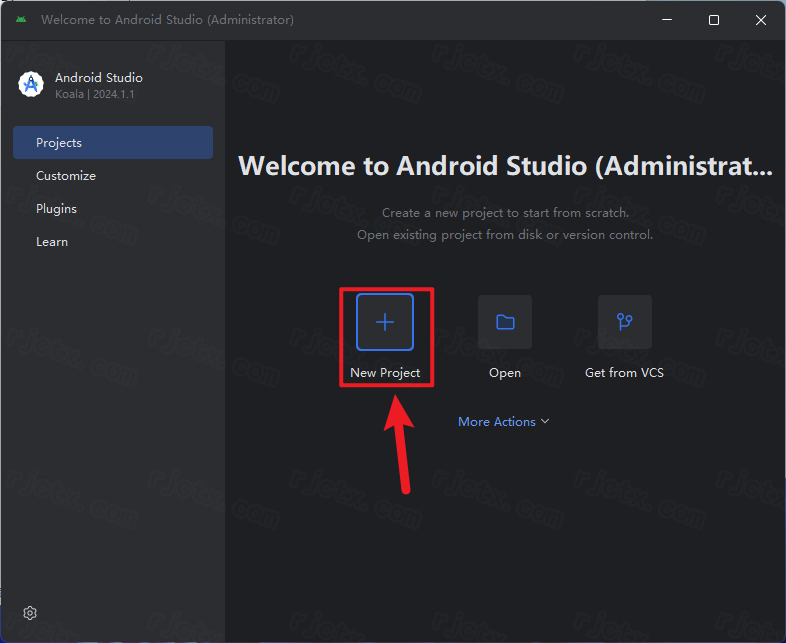786x643 pixels.
Task: Click the Android icon in title bar
Action: 21,20
